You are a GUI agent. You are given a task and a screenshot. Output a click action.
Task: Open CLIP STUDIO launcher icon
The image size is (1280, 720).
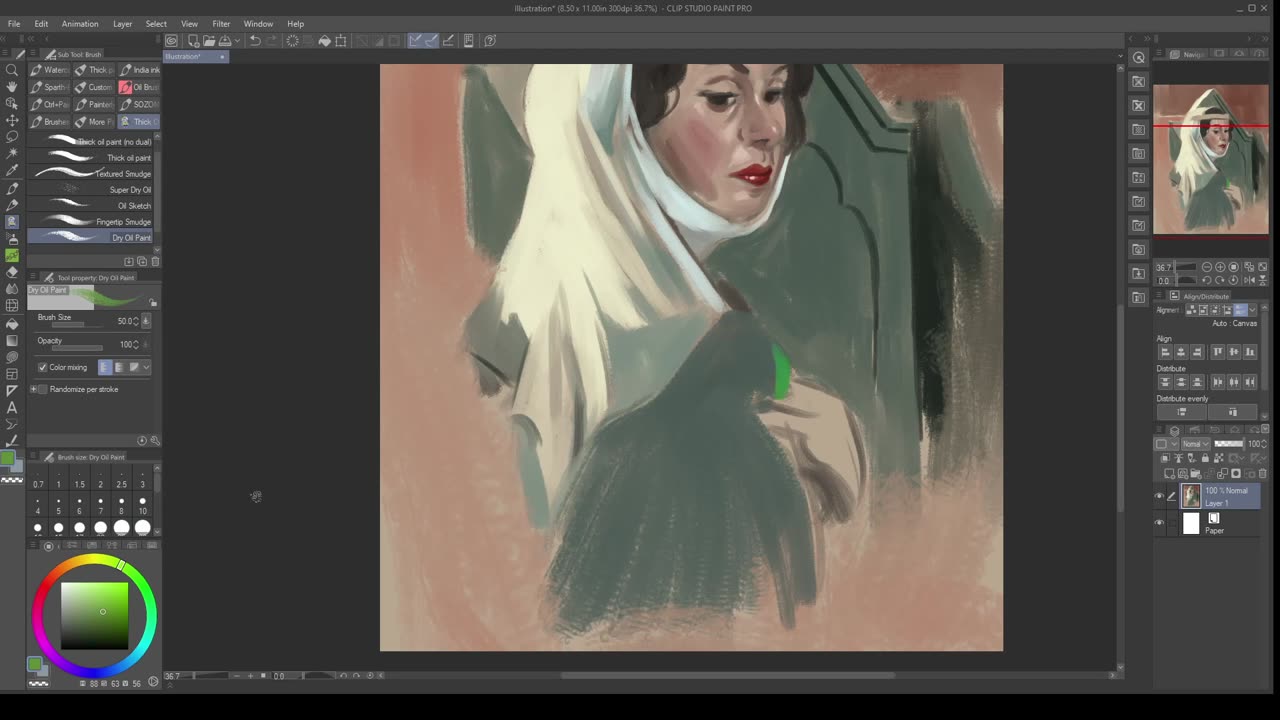point(172,41)
